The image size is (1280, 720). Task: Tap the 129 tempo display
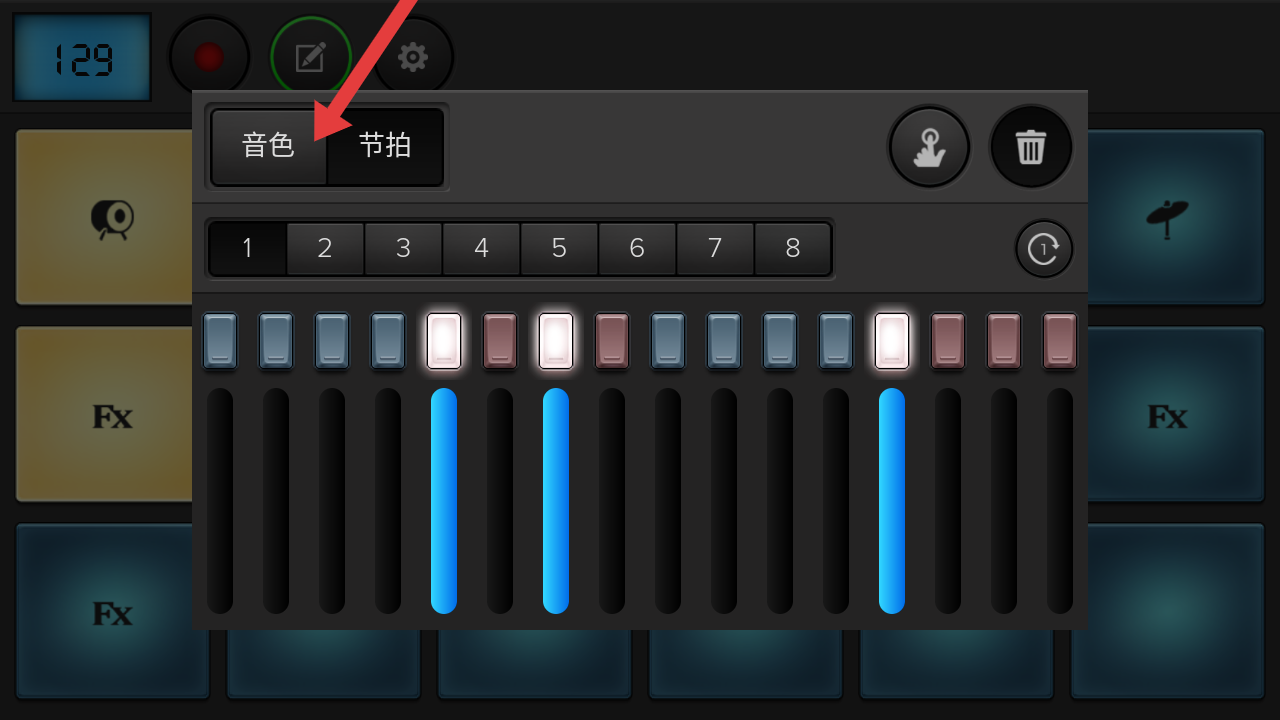click(x=82, y=58)
